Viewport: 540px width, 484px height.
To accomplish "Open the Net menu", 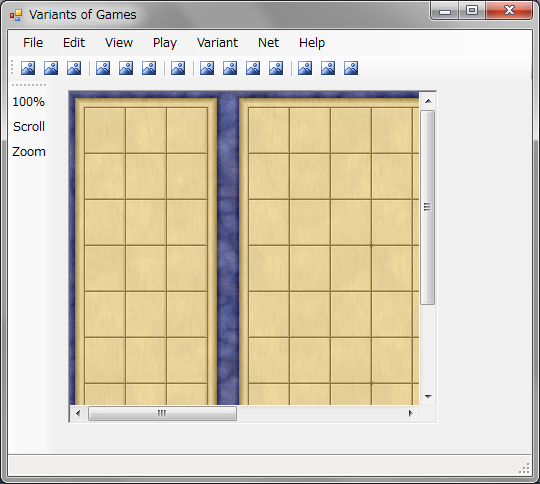I will point(268,43).
